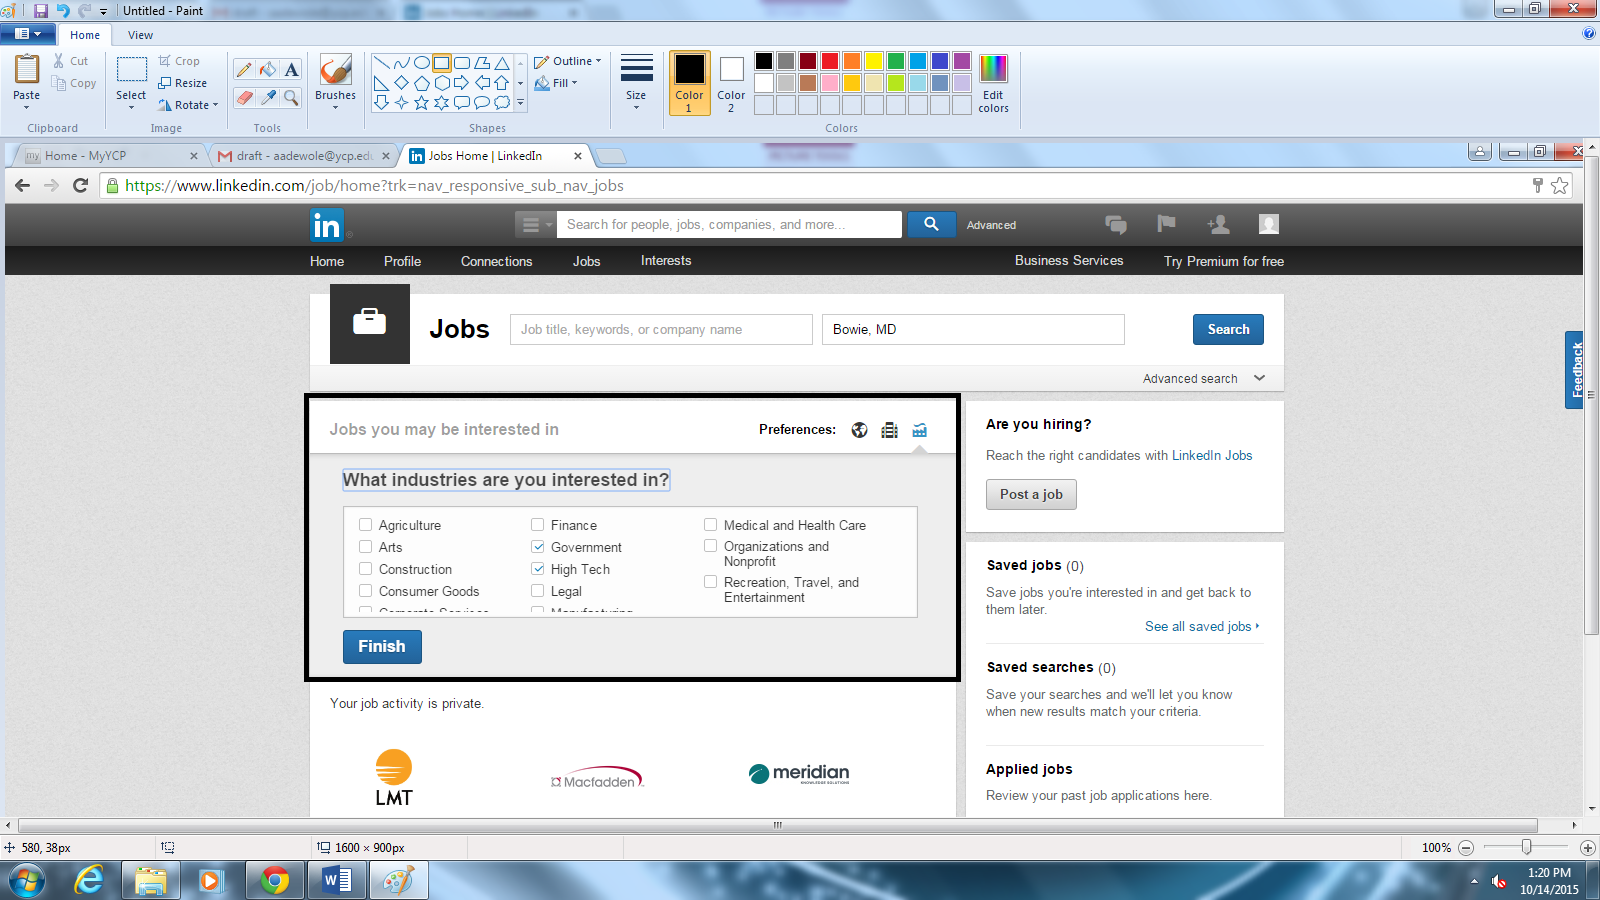Open See all saved jobs link
This screenshot has width=1600, height=900.
pos(1202,626)
